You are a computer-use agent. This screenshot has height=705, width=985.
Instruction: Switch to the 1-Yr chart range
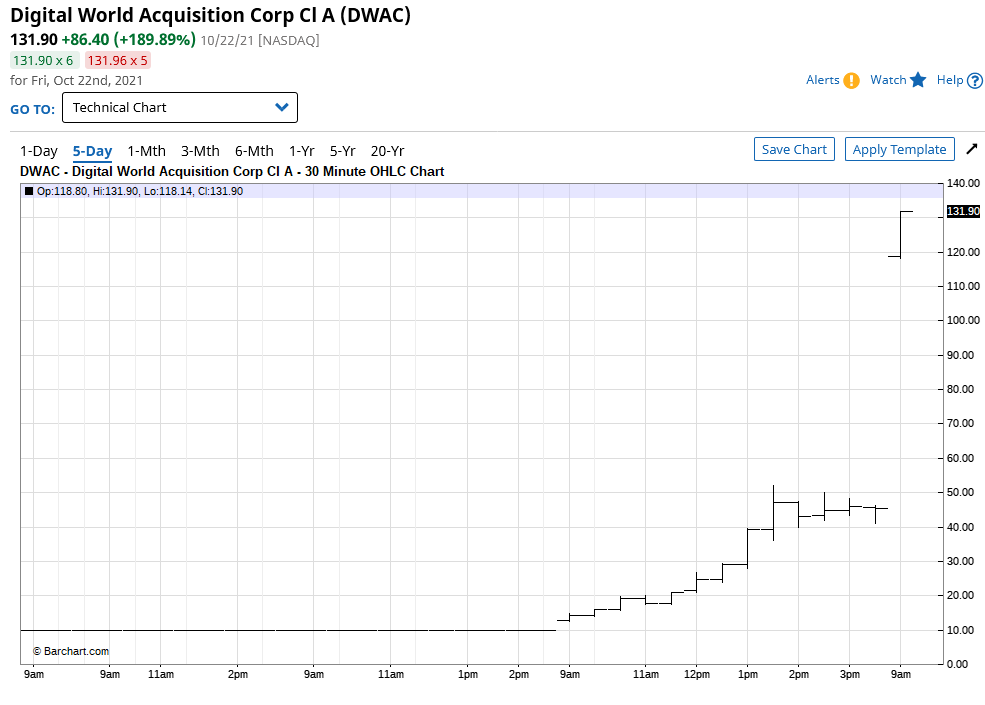pos(302,151)
